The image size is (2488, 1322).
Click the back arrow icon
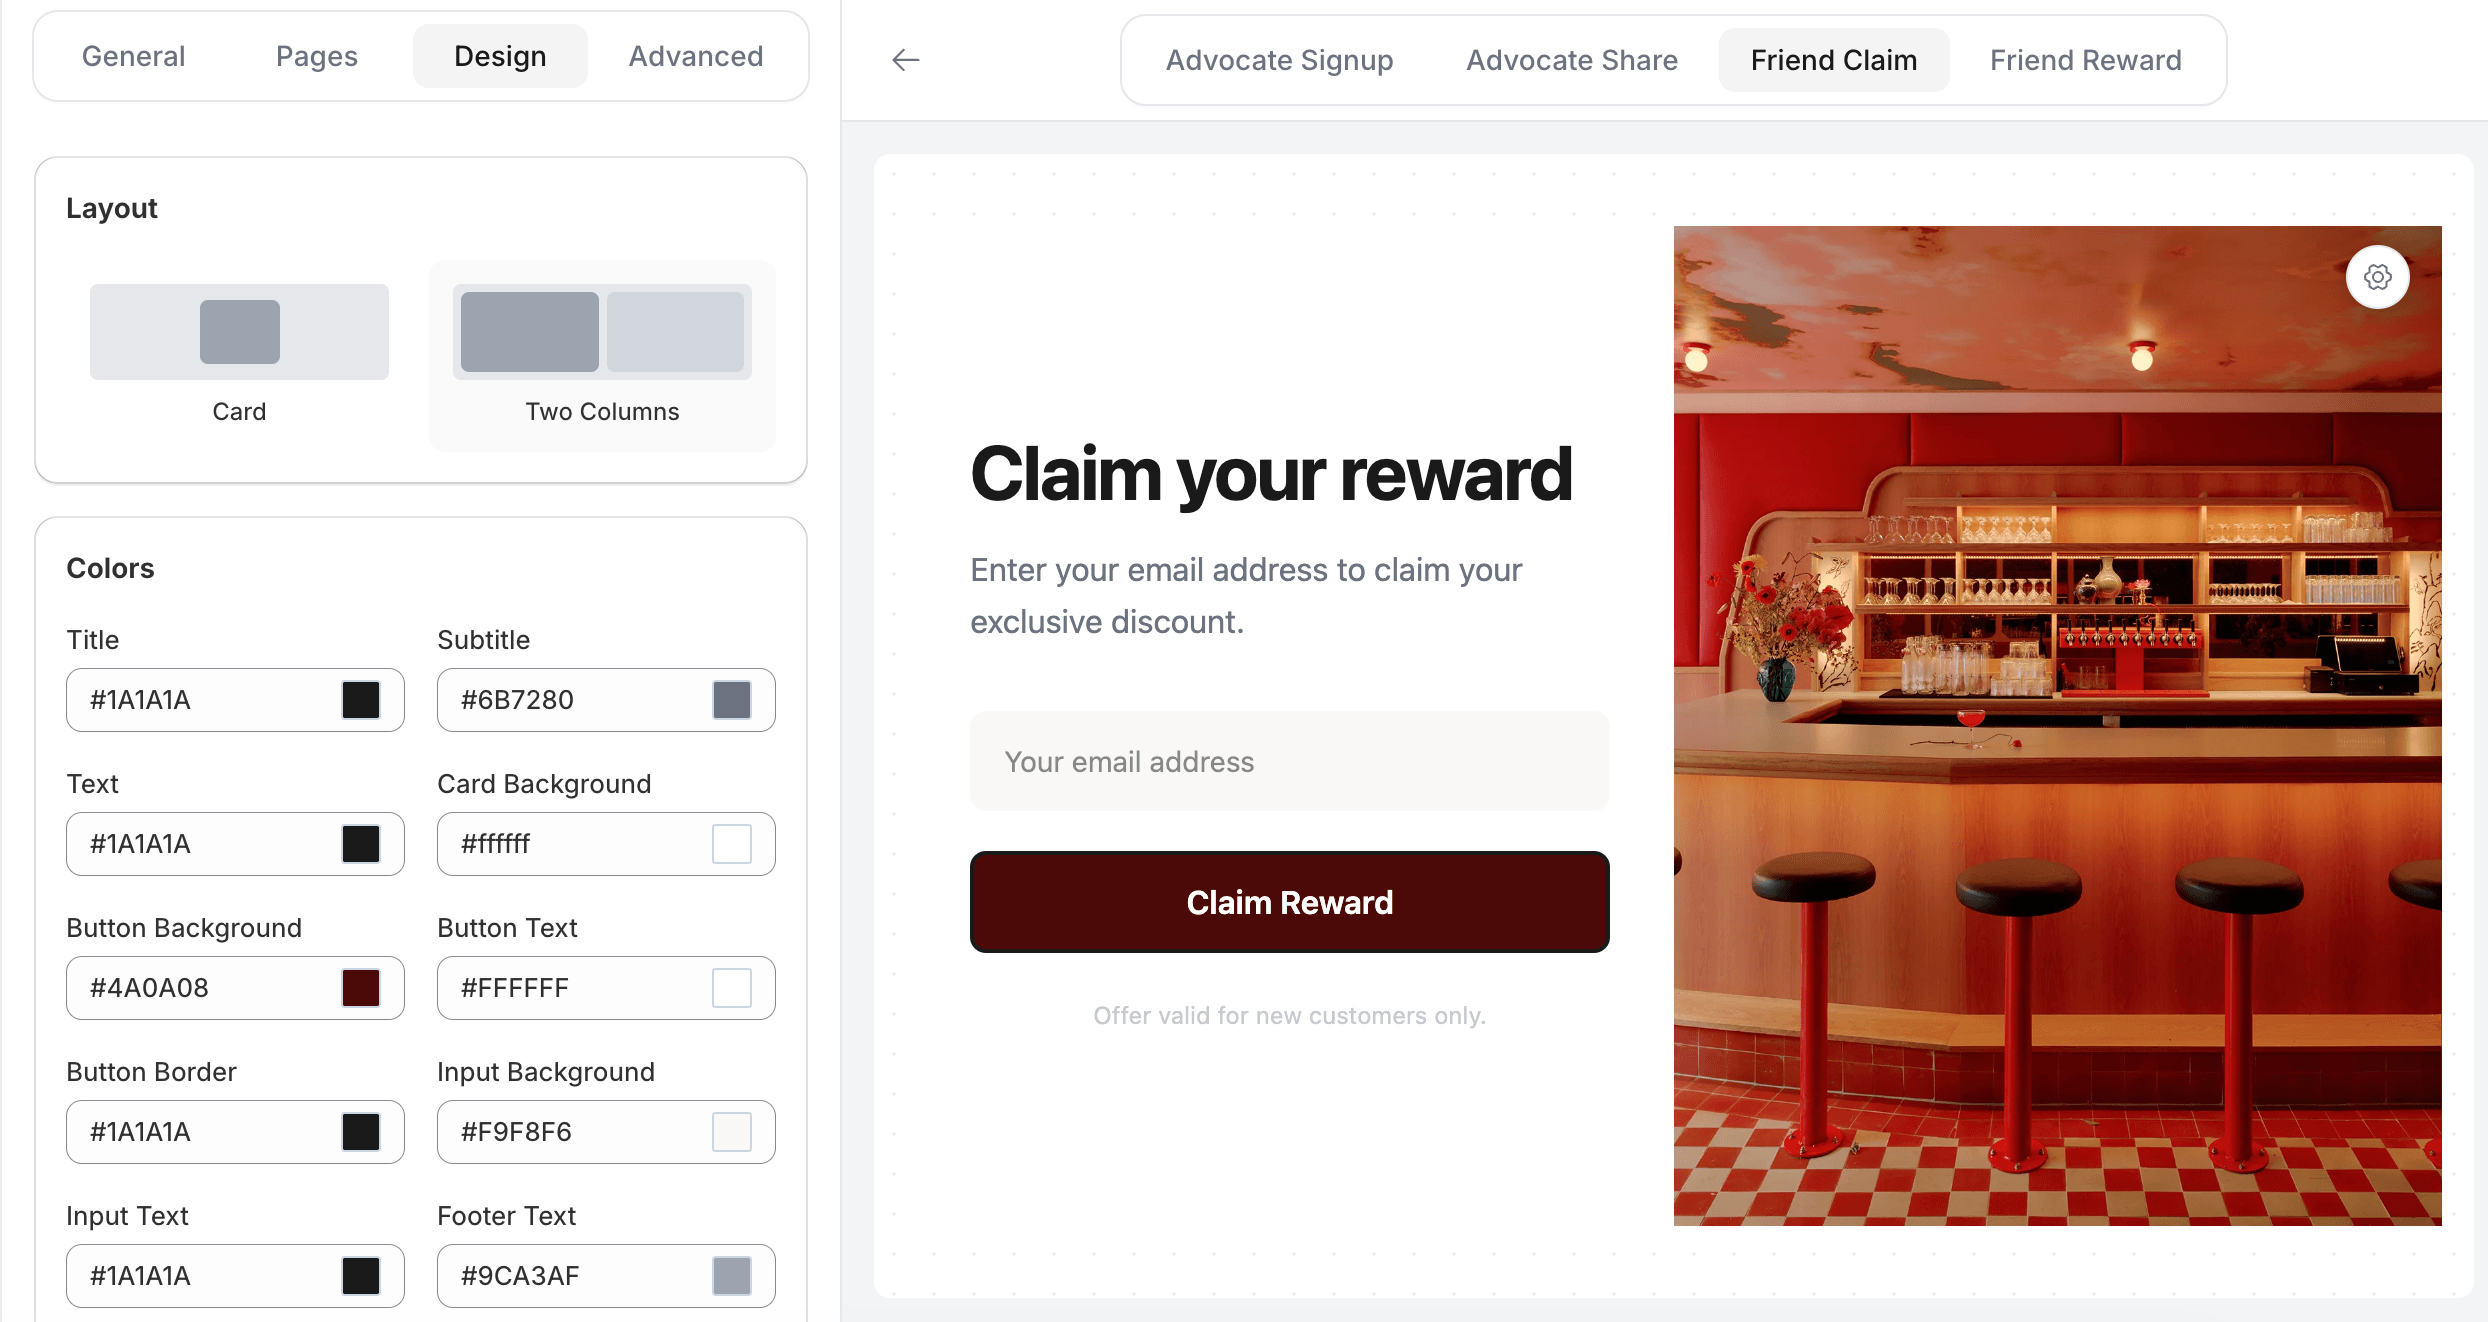coord(905,60)
